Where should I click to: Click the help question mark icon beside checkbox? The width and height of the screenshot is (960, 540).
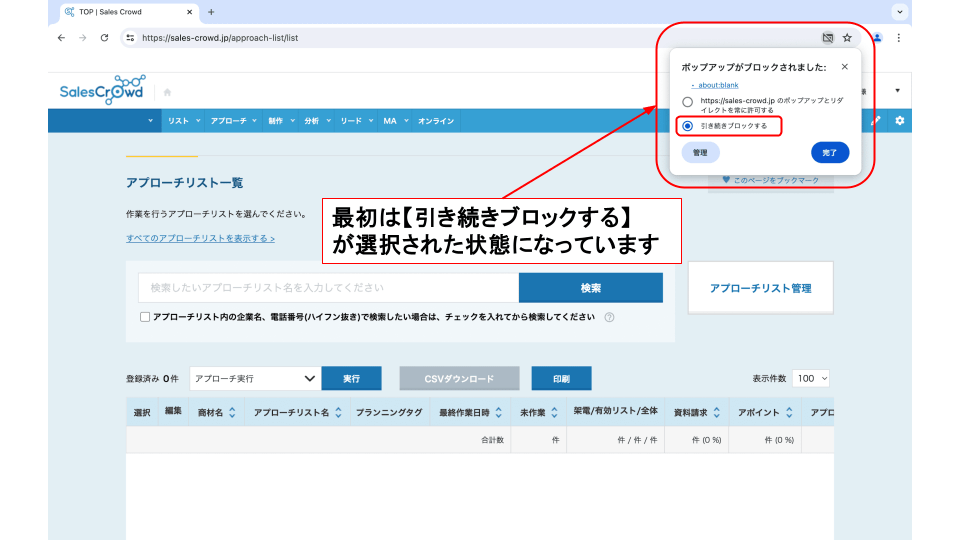[x=609, y=317]
